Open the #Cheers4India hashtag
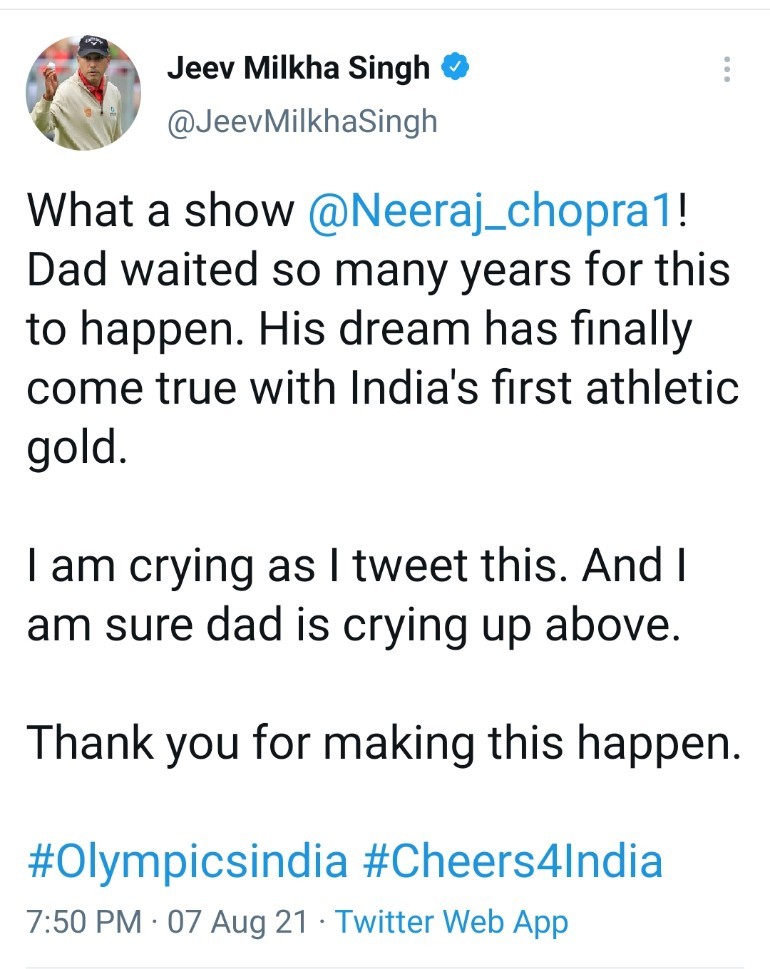This screenshot has width=770, height=969. click(x=510, y=860)
